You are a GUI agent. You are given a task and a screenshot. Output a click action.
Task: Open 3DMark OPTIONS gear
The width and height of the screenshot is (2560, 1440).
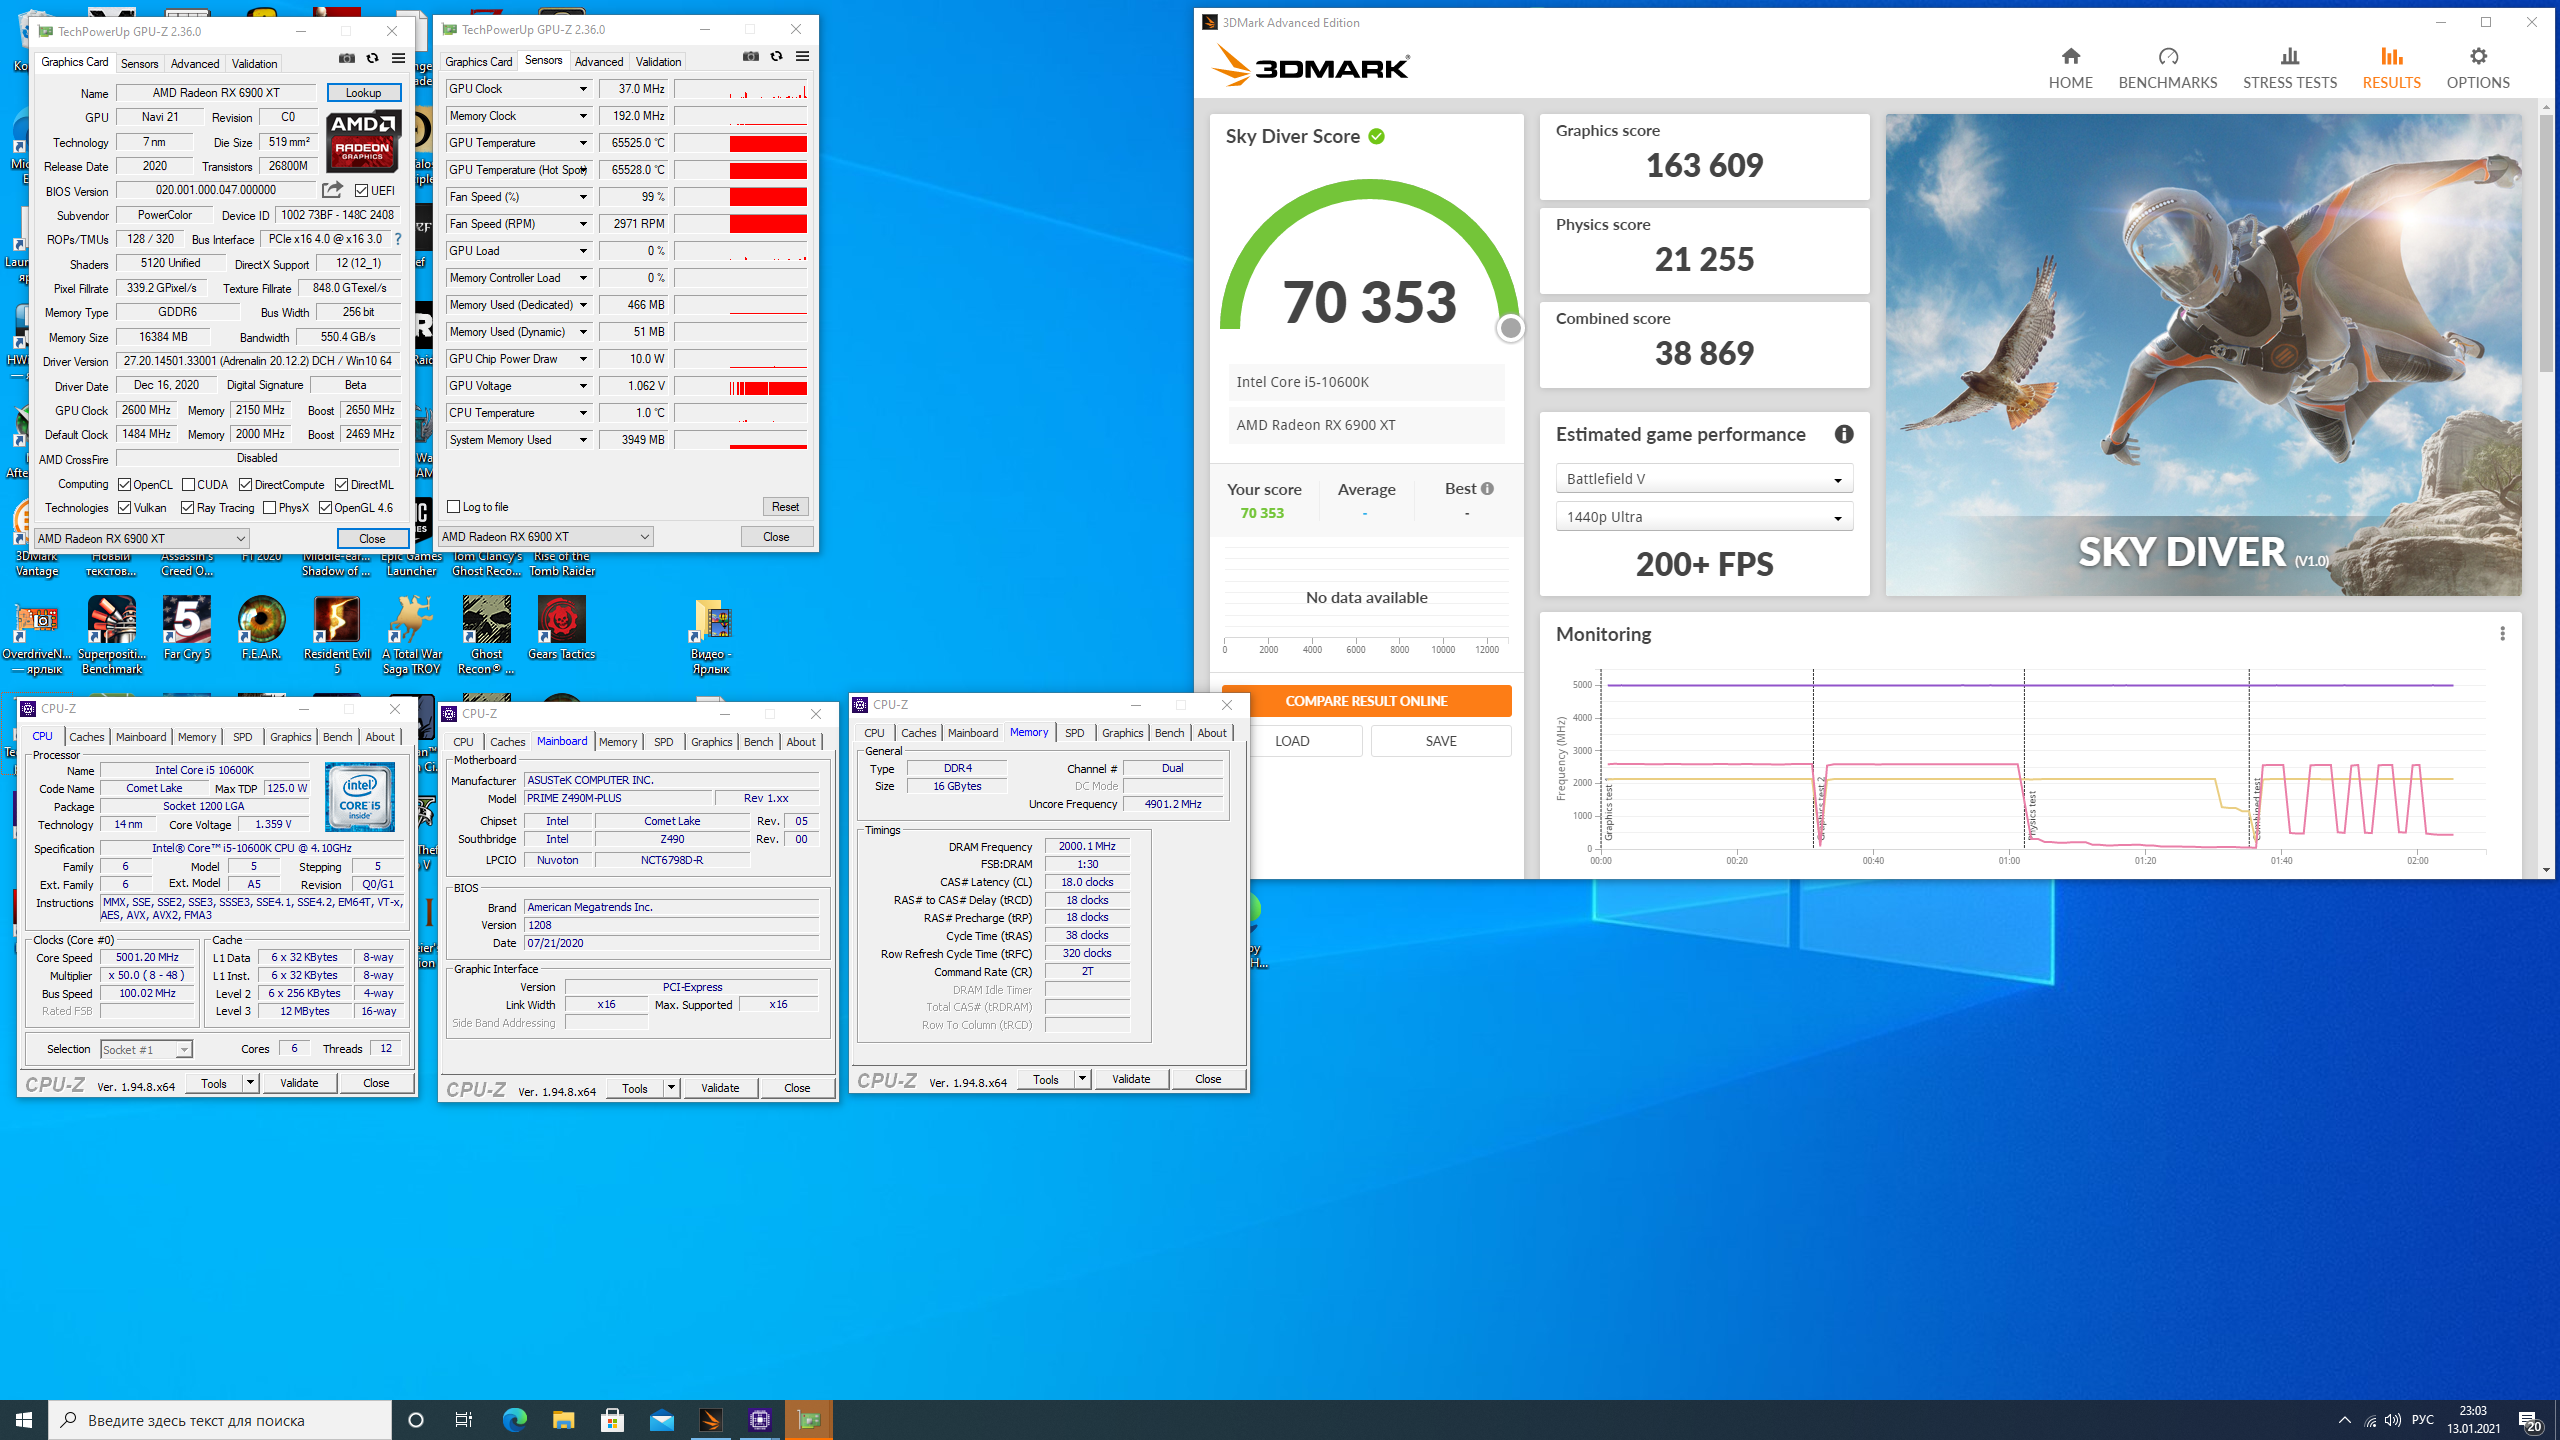2478,68
